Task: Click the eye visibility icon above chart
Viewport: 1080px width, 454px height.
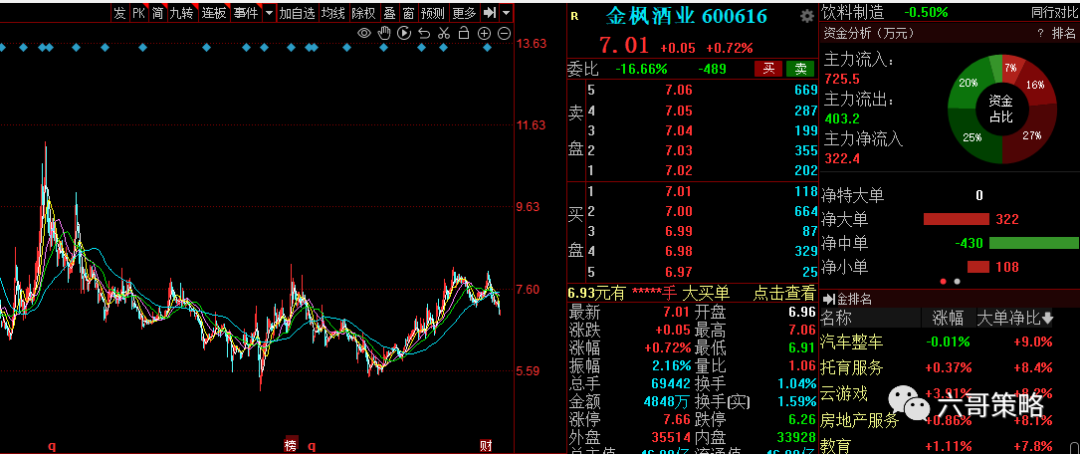Action: click(x=364, y=33)
